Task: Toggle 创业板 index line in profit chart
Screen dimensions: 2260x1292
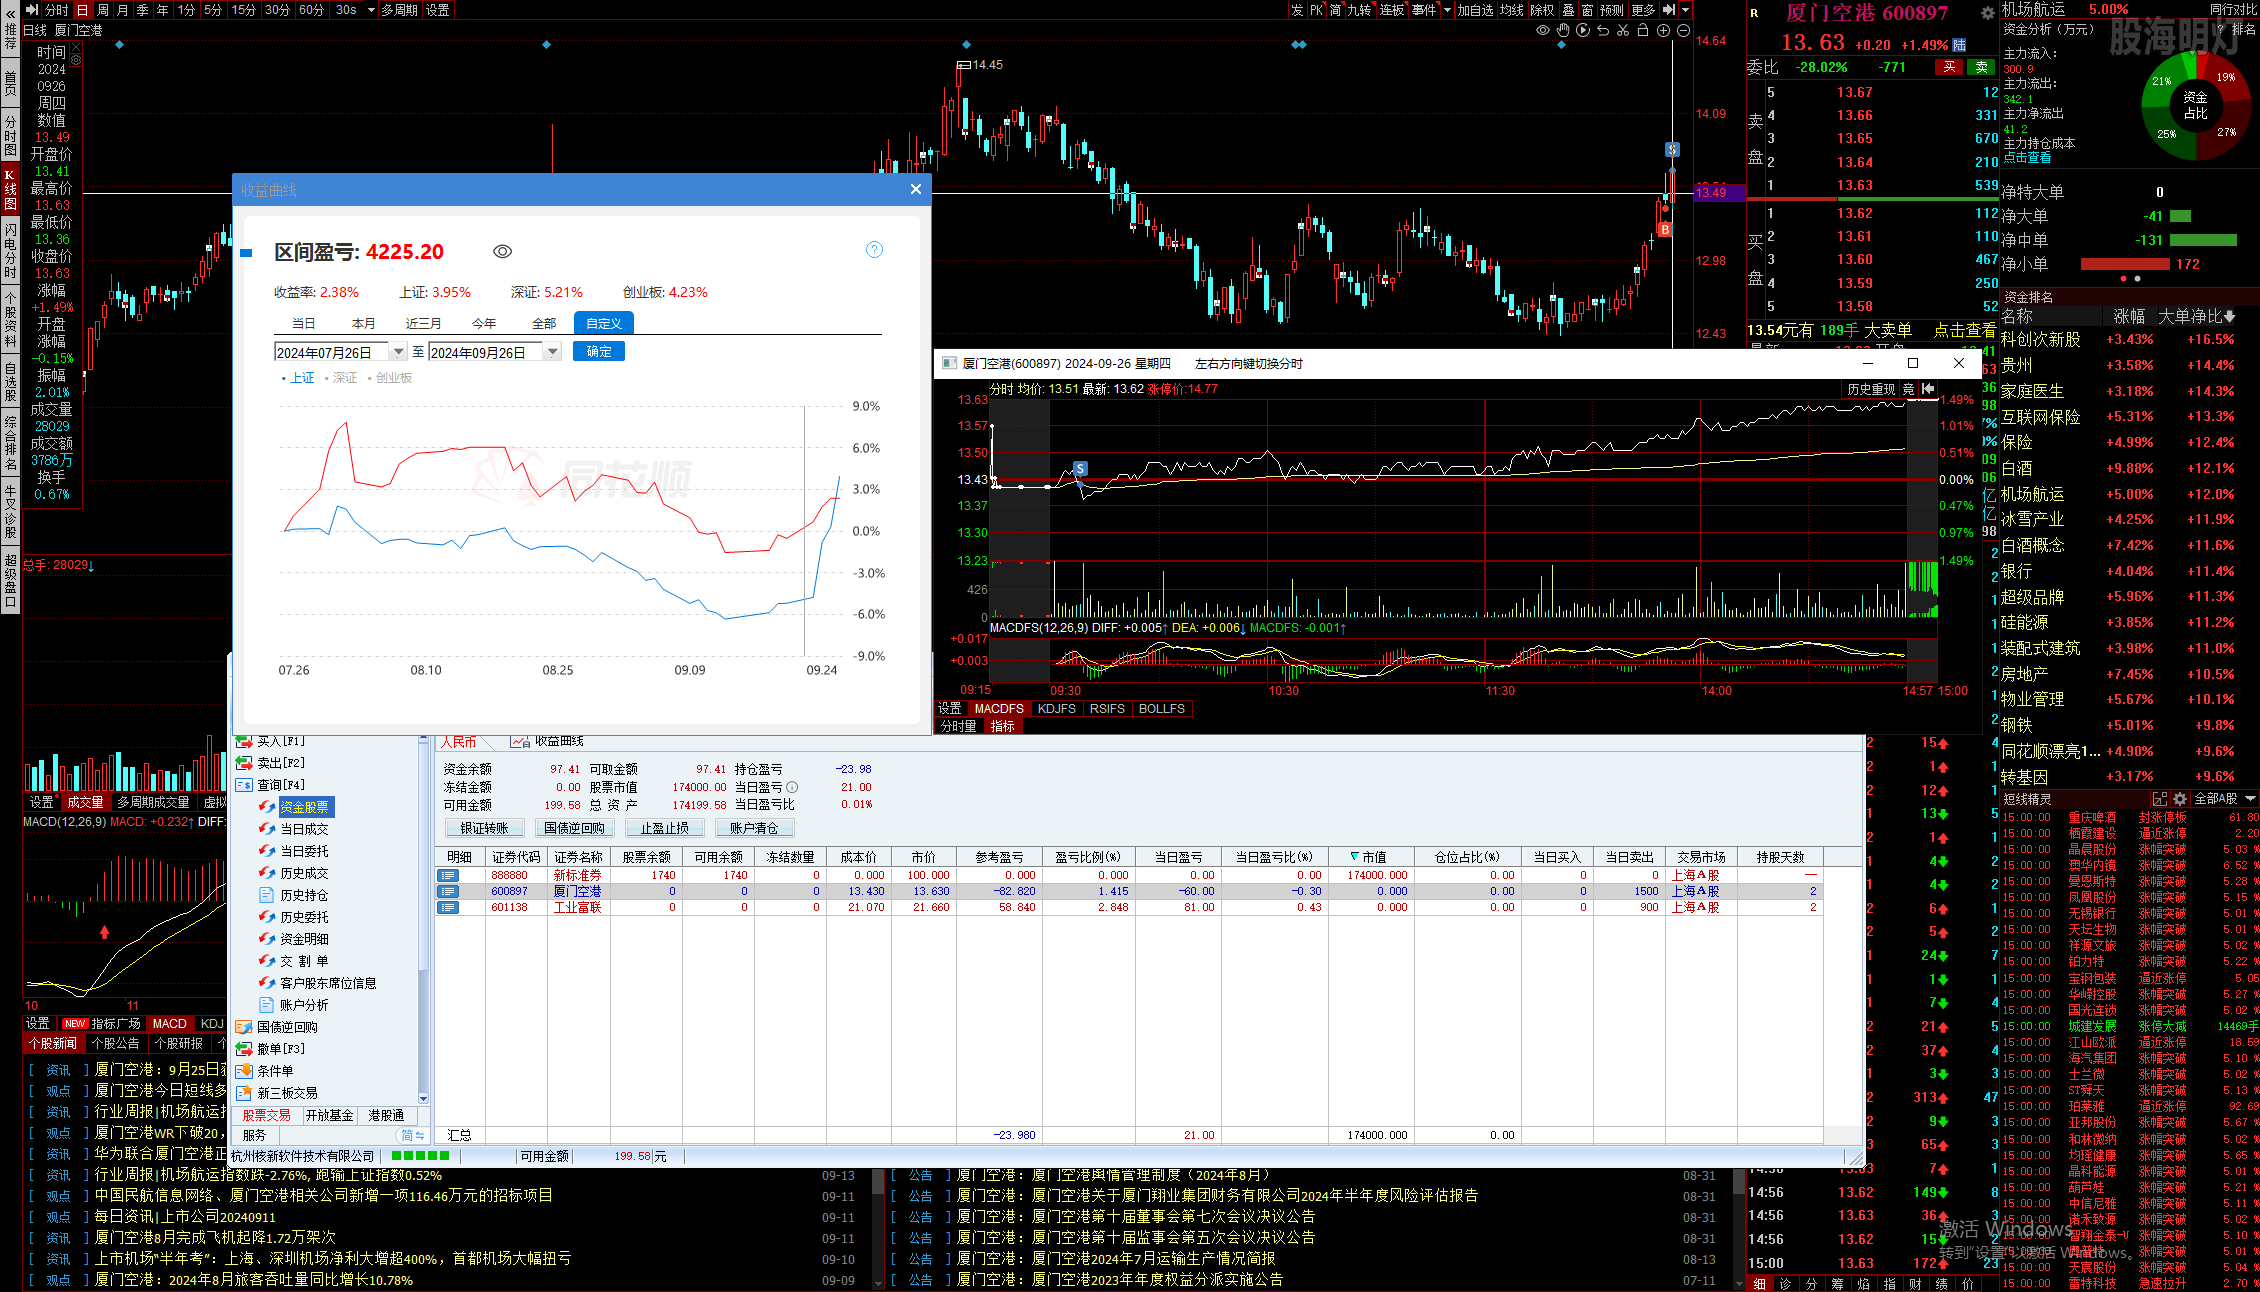Action: tap(390, 378)
